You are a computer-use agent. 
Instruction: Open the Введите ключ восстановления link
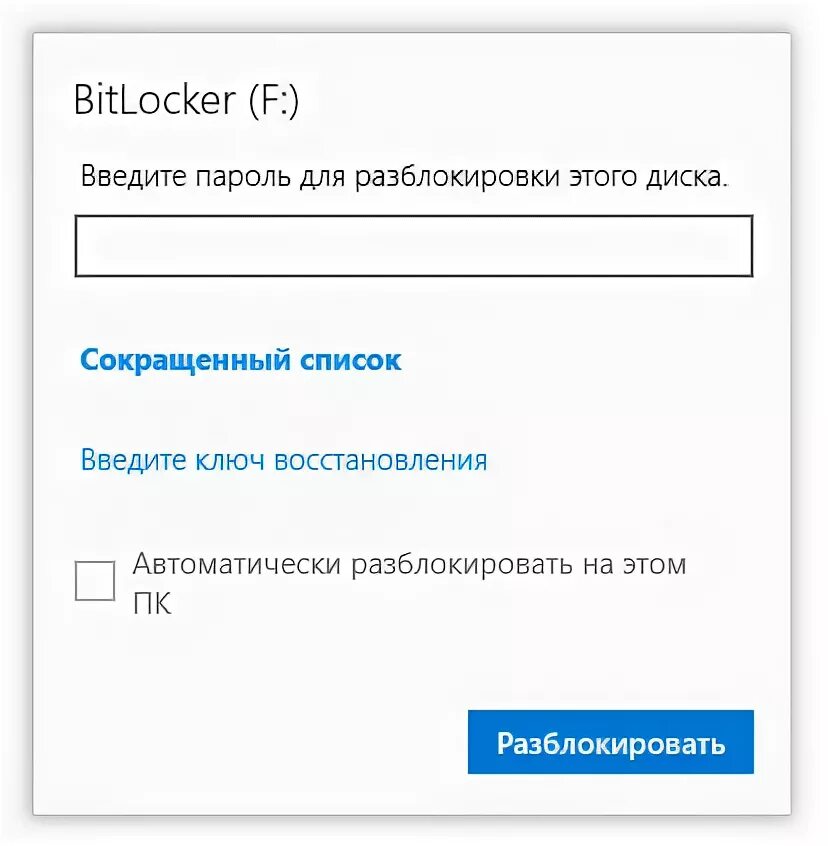283,460
